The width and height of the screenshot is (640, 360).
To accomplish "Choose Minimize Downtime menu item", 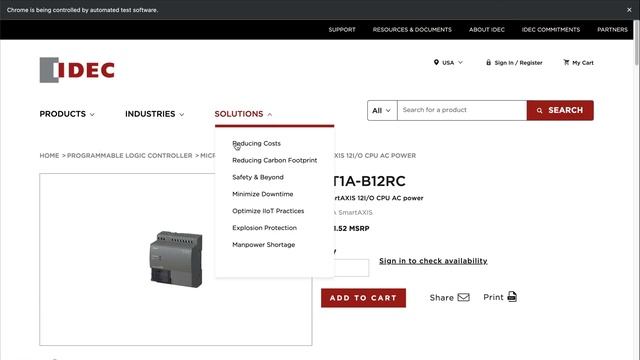I will point(263,194).
